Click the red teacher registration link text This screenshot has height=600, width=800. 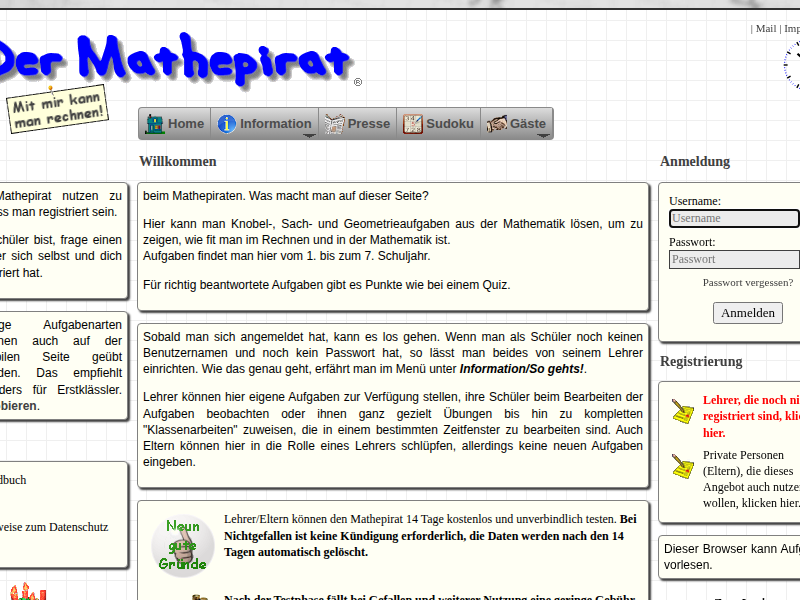[x=750, y=416]
